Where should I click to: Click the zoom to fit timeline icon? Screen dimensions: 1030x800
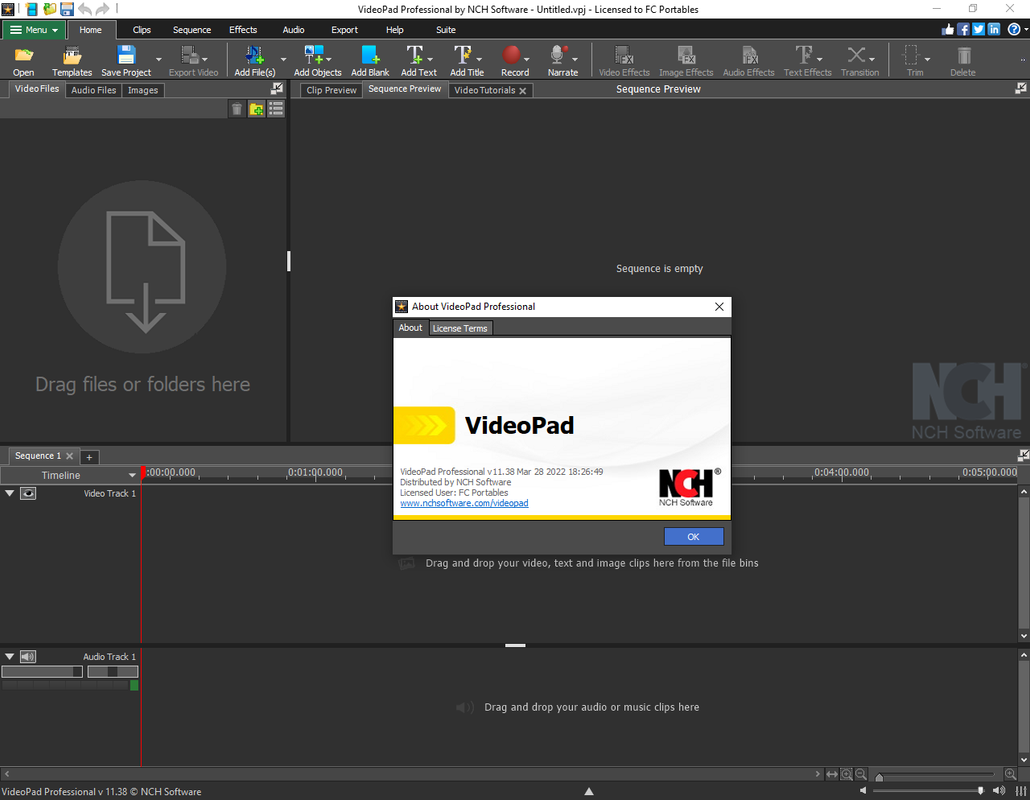tap(832, 774)
